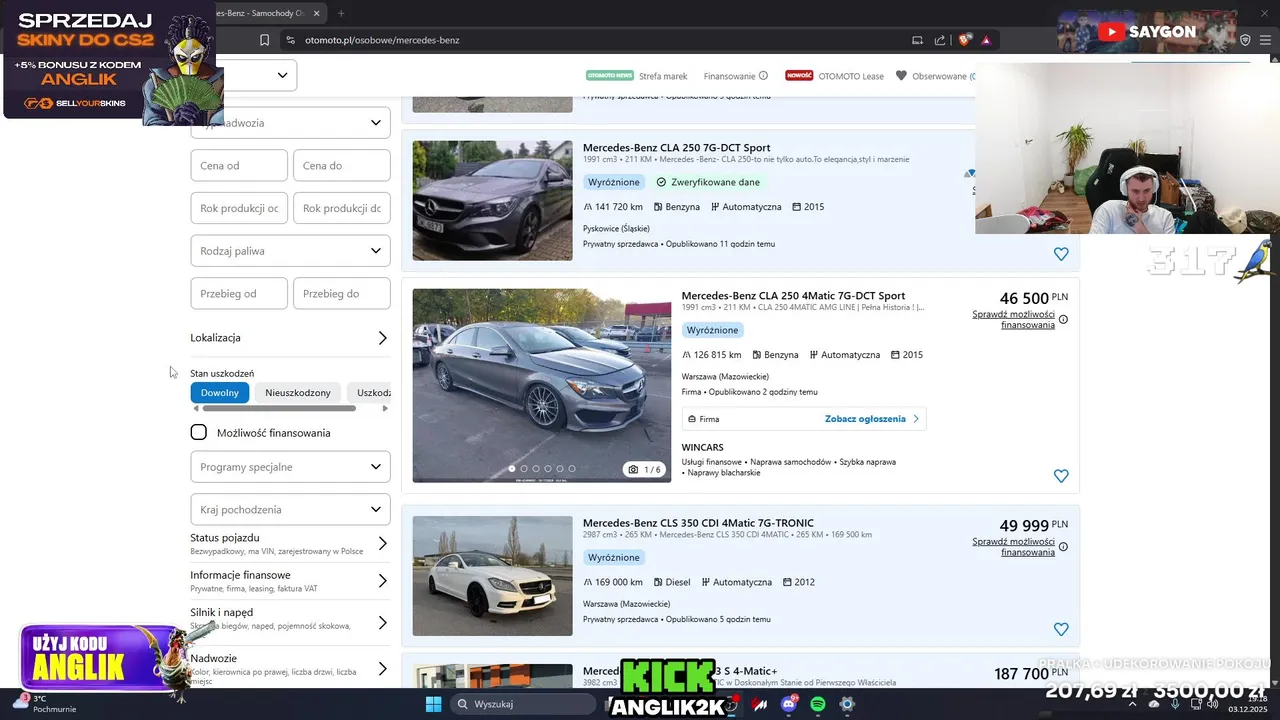1280x720 pixels.
Task: Select Uszkodzony under Stan uszkodzeń
Action: (x=370, y=393)
